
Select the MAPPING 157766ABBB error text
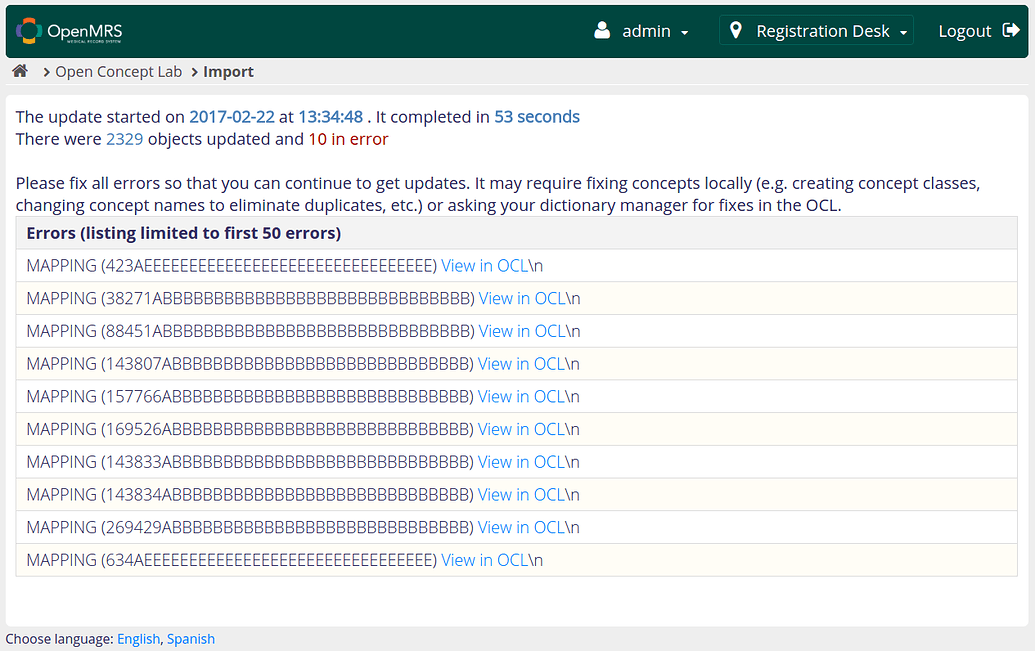[250, 396]
